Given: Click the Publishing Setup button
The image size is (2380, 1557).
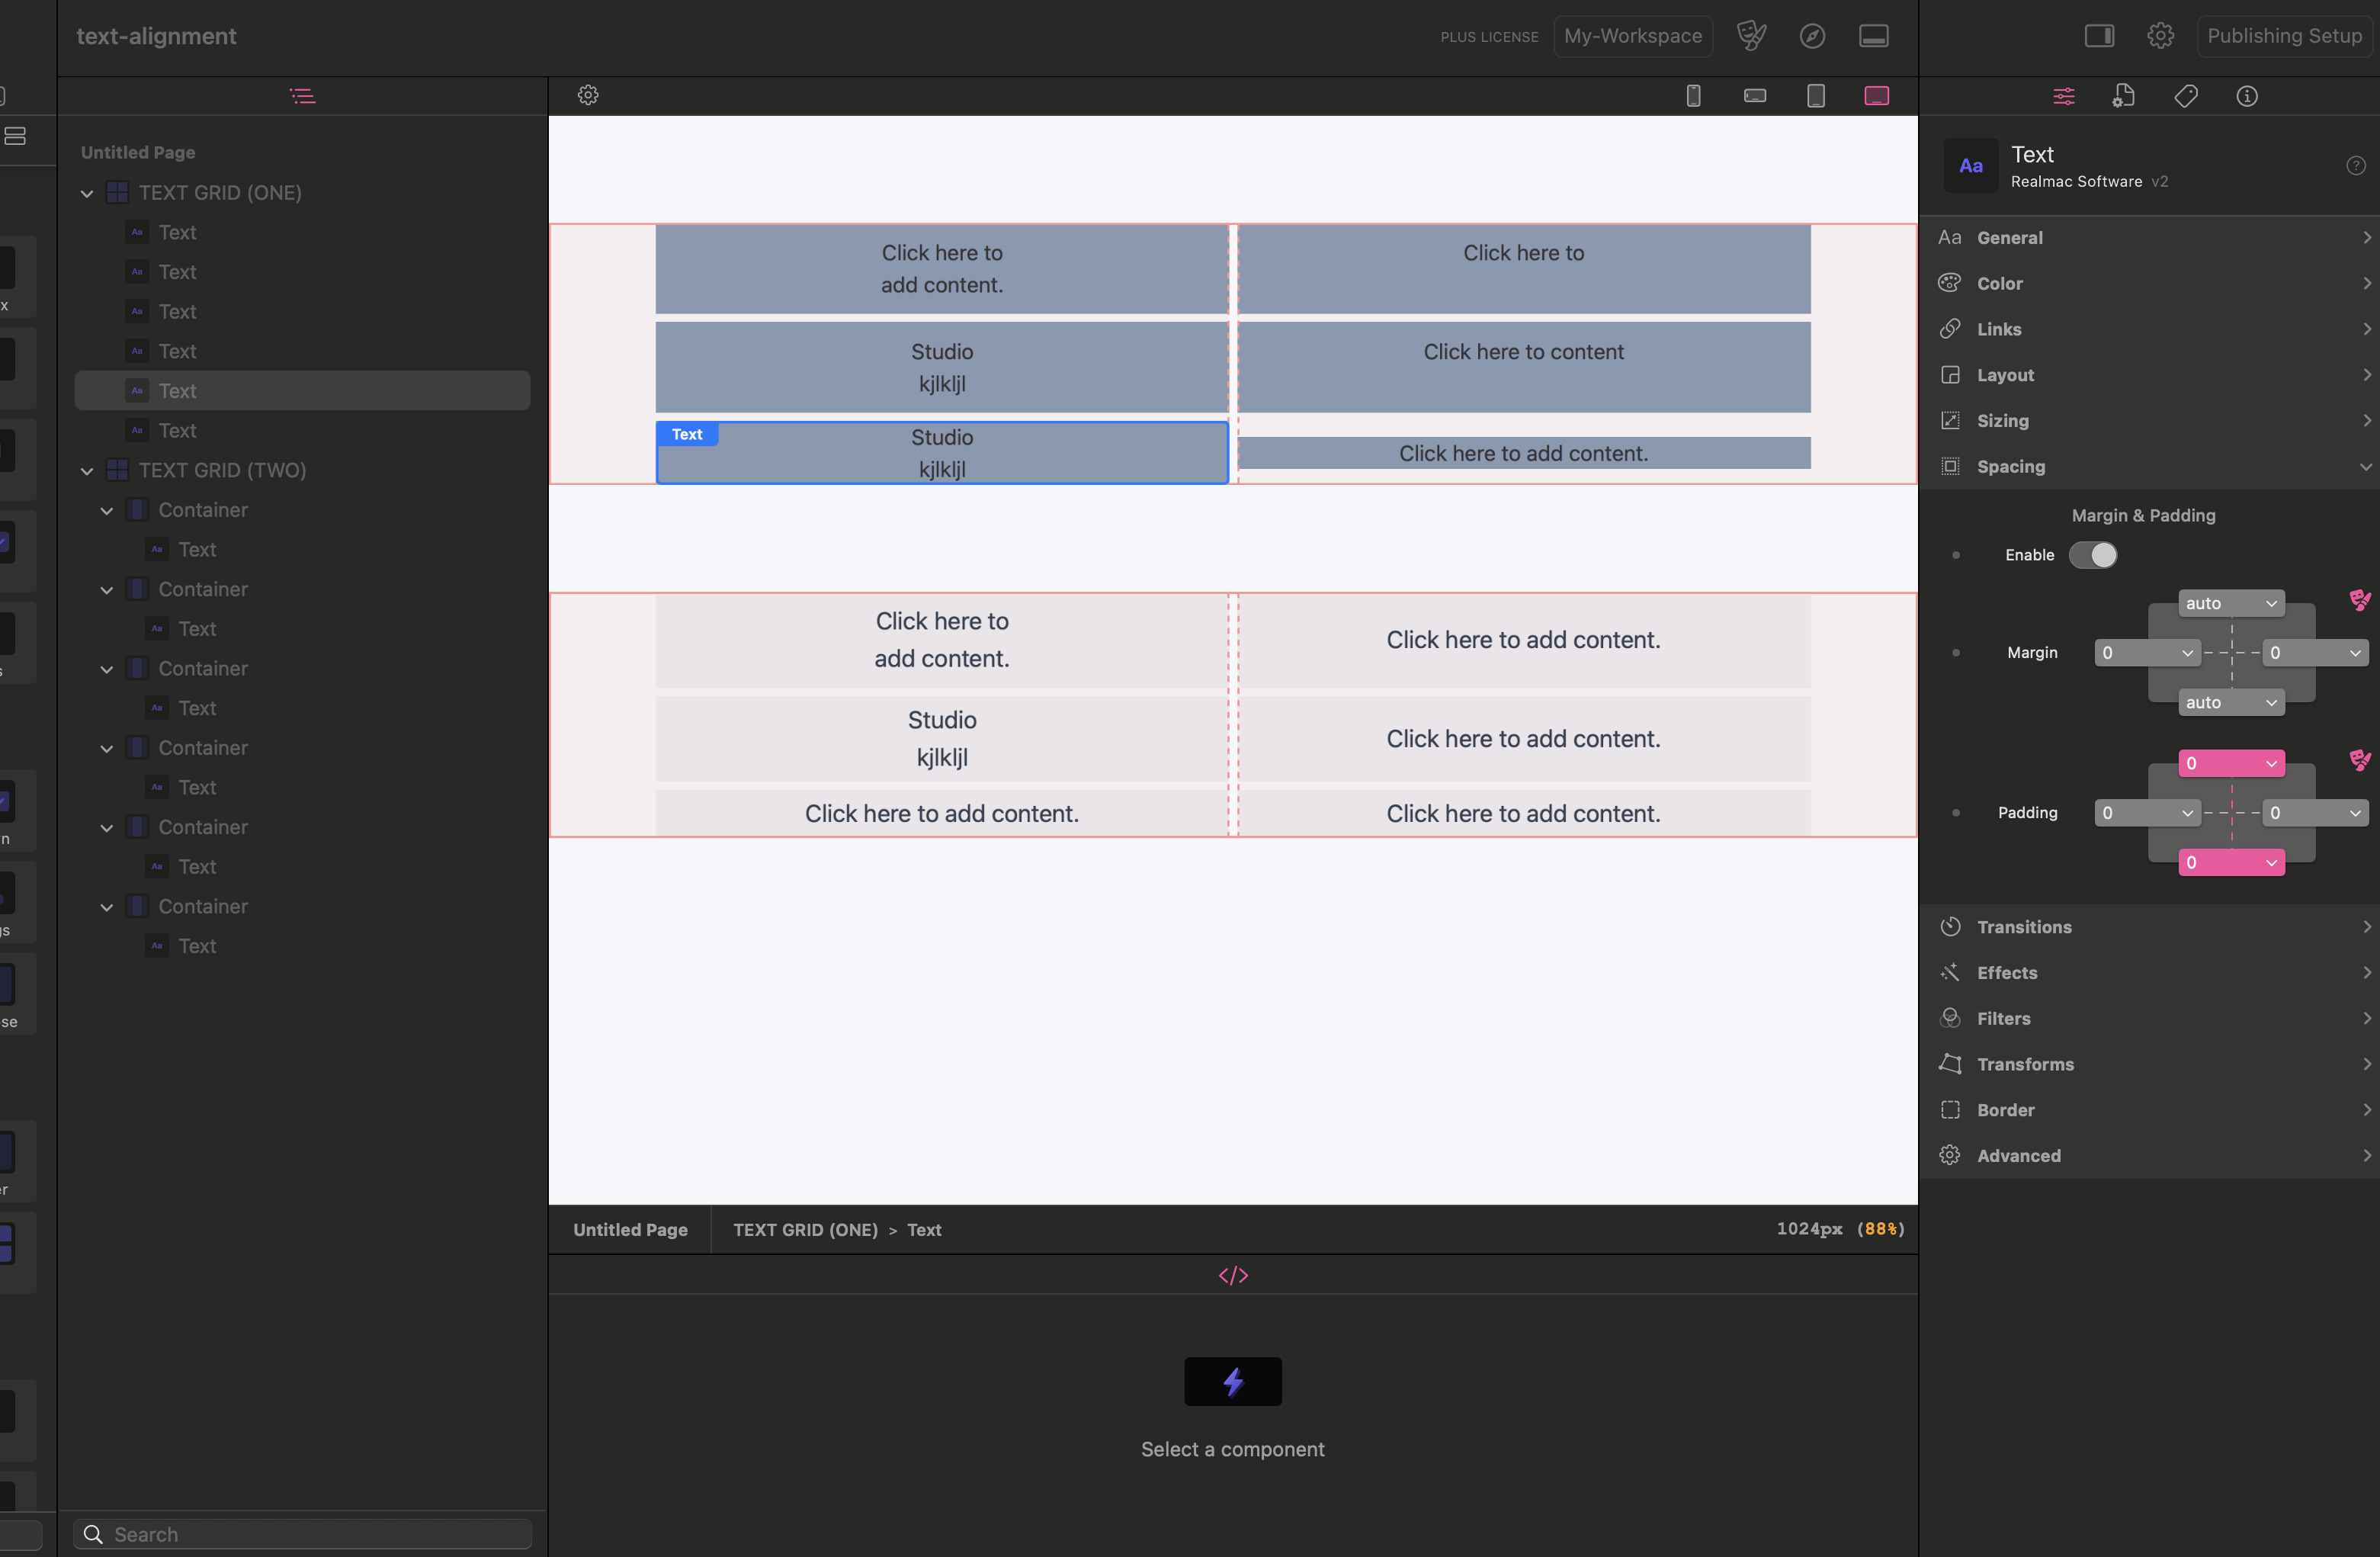Looking at the screenshot, I should tap(2284, 36).
